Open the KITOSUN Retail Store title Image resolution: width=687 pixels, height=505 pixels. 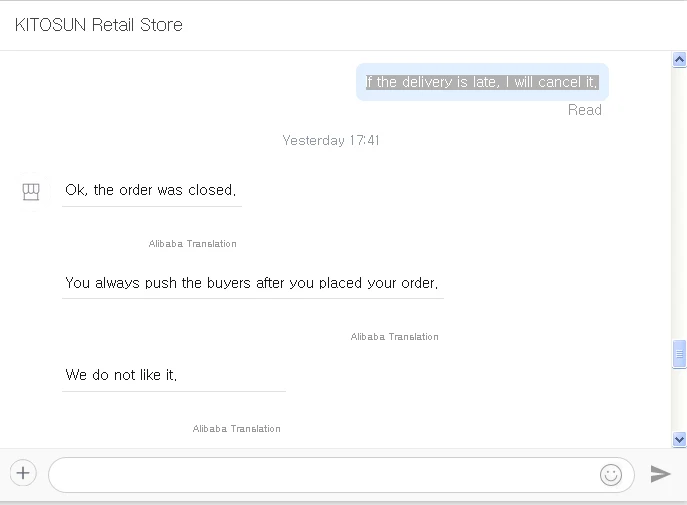(x=99, y=25)
